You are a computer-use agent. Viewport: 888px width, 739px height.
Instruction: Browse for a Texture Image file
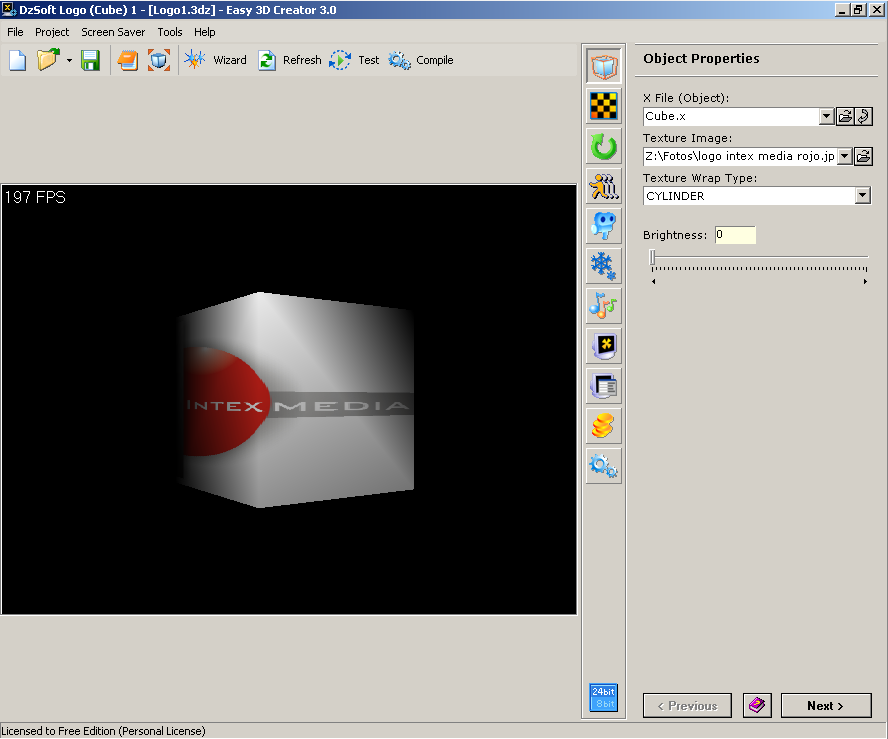coord(863,156)
